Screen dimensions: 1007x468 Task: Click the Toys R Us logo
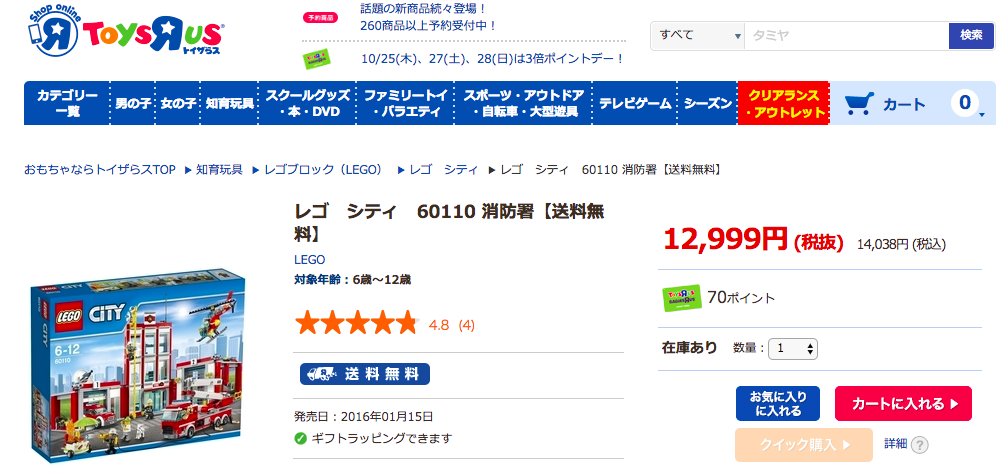(x=125, y=34)
